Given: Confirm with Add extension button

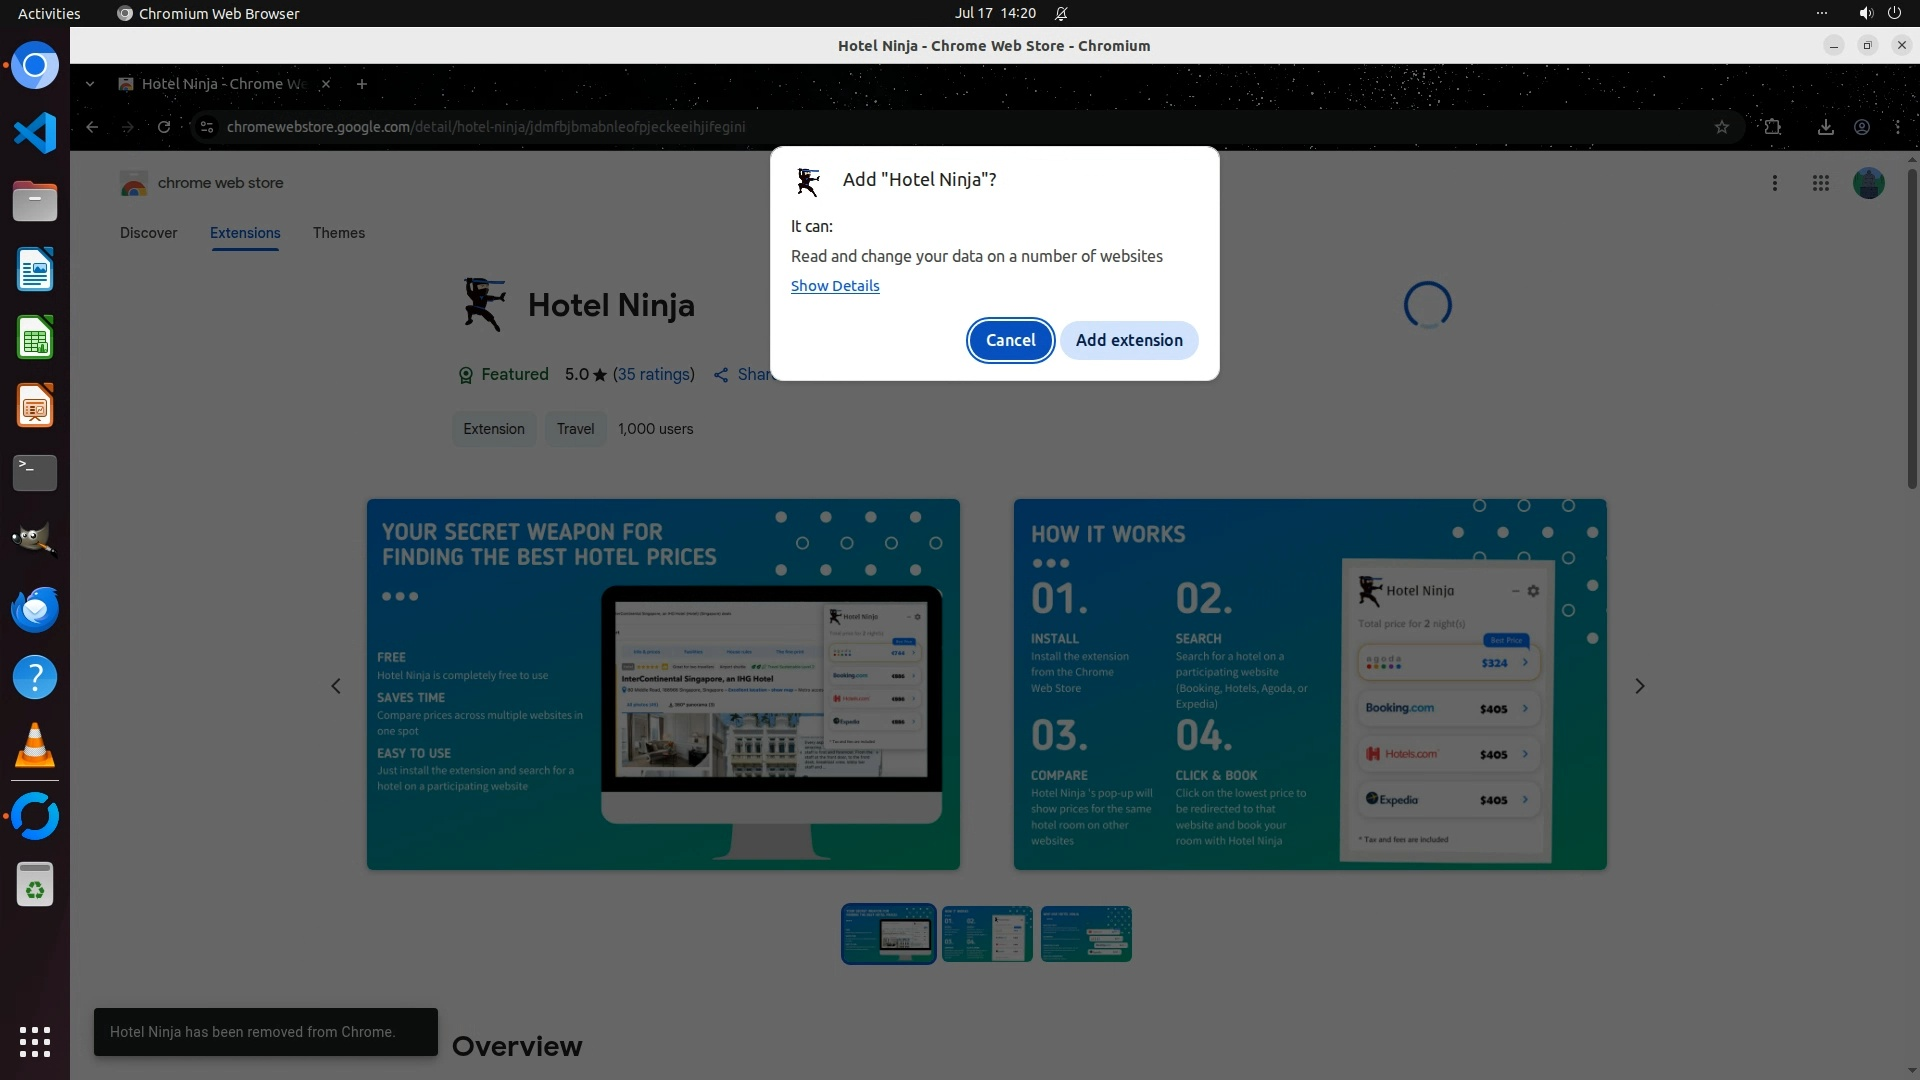Looking at the screenshot, I should pyautogui.click(x=1128, y=340).
